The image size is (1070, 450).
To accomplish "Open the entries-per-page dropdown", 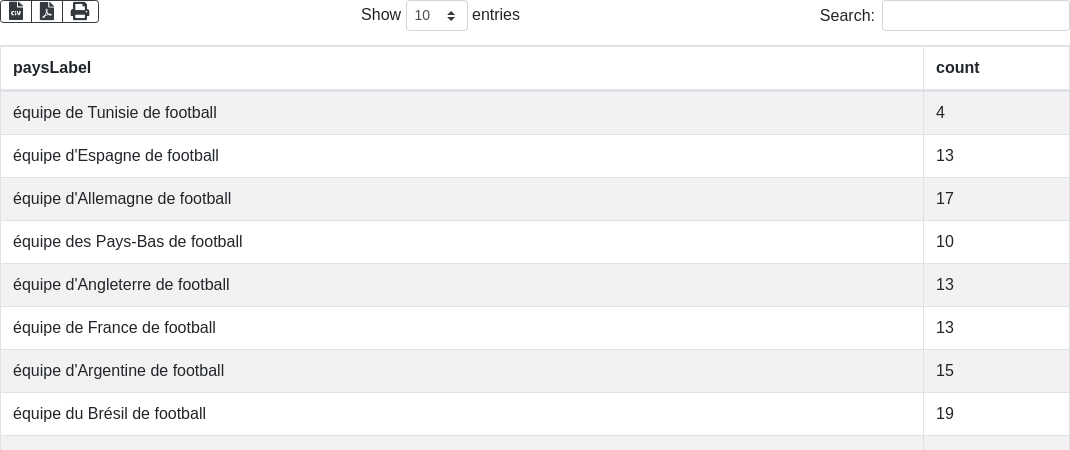I will [x=436, y=16].
